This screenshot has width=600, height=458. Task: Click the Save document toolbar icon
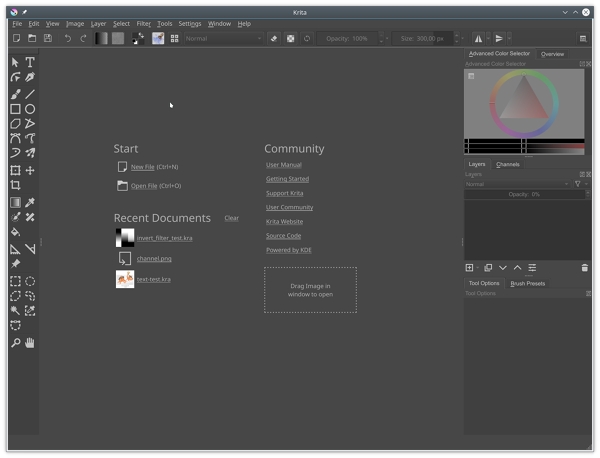point(47,38)
